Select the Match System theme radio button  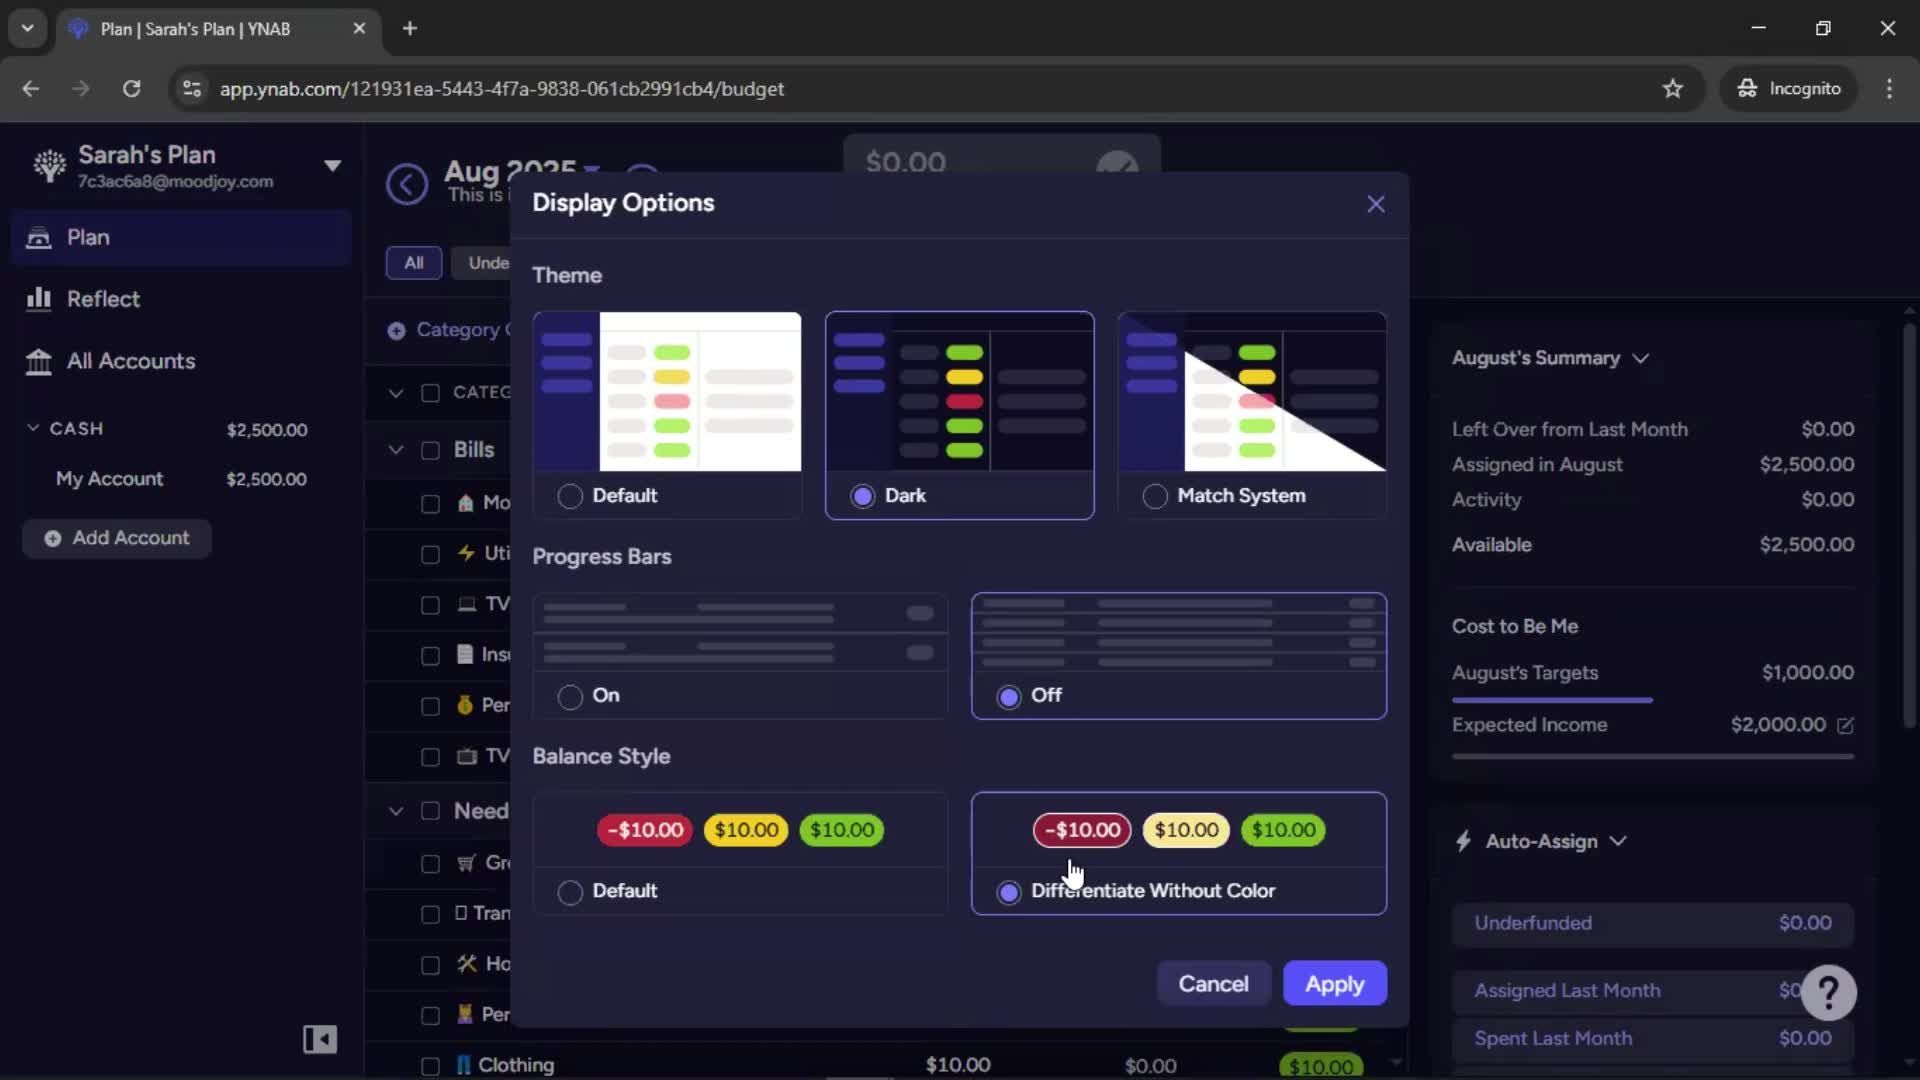pos(1155,496)
